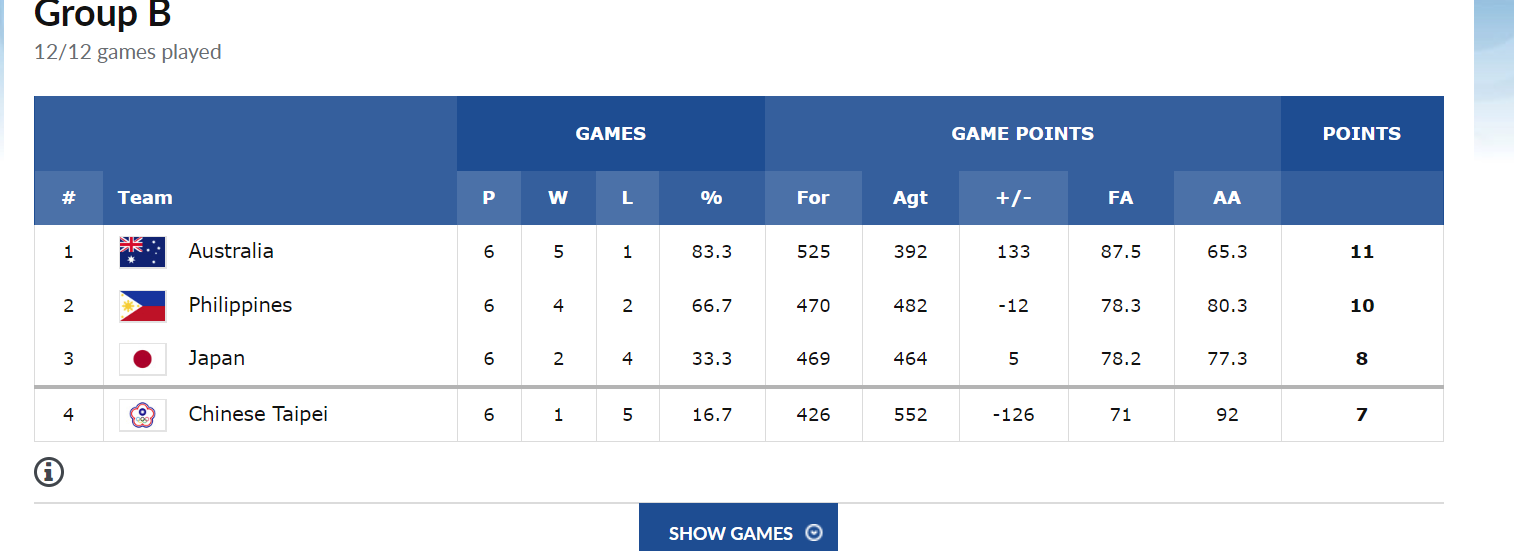The width and height of the screenshot is (1514, 551).
Task: Click the Team column header
Action: (145, 198)
